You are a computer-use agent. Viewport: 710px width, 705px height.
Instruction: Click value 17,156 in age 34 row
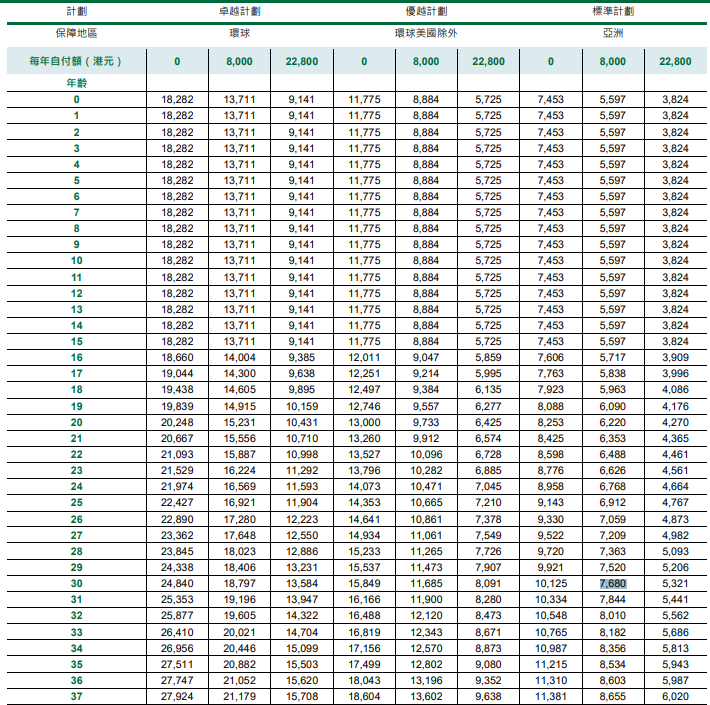(364, 648)
